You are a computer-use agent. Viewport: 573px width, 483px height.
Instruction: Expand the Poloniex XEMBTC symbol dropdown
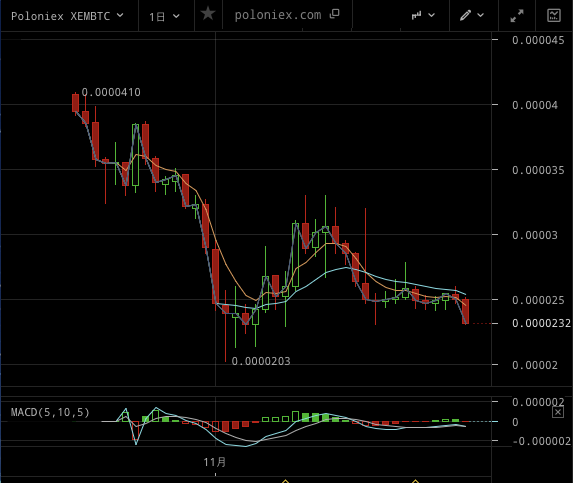pyautogui.click(x=120, y=15)
